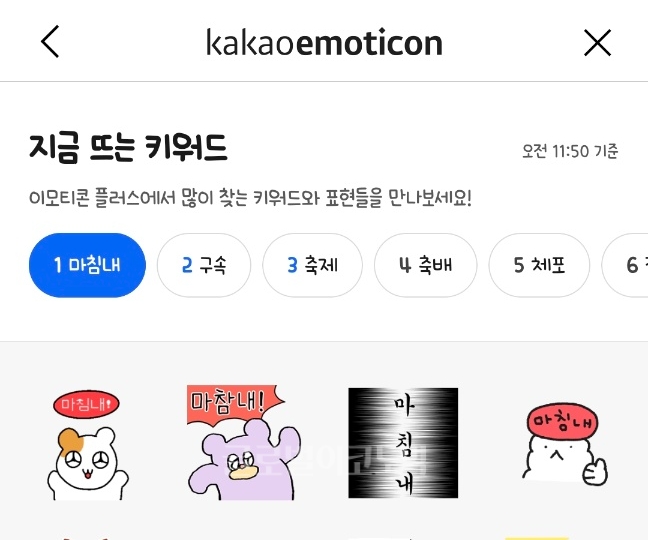This screenshot has width=648, height=540.
Task: Tap the thumbs-up hand of blob emoticon
Action: pos(595,472)
